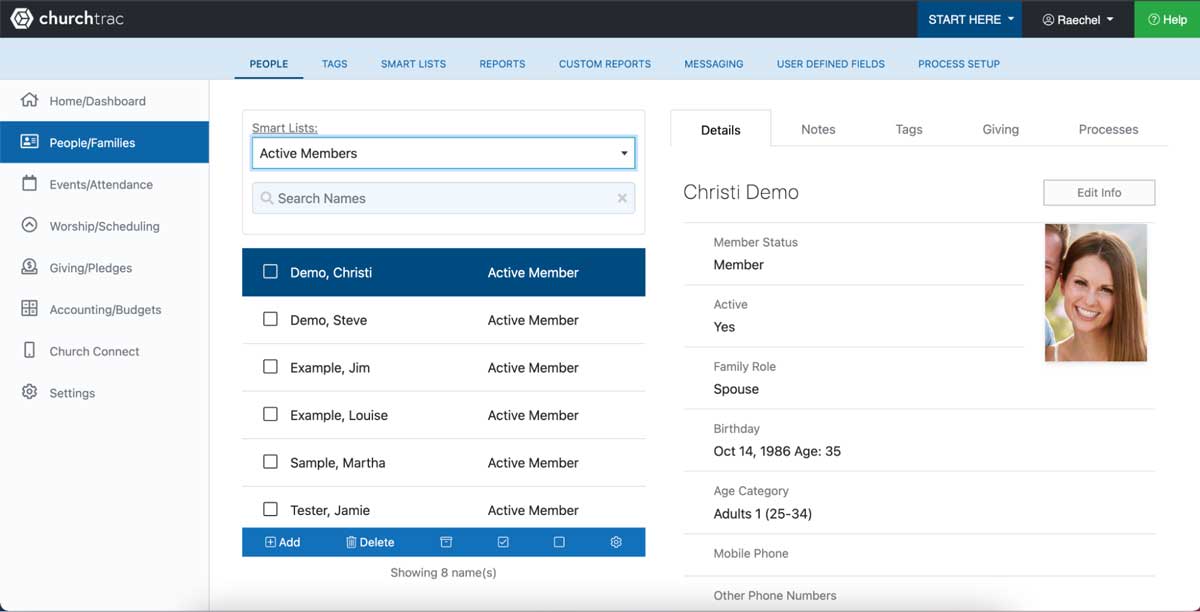This screenshot has height=612, width=1200.
Task: Open list options with the gear icon
Action: [616, 541]
